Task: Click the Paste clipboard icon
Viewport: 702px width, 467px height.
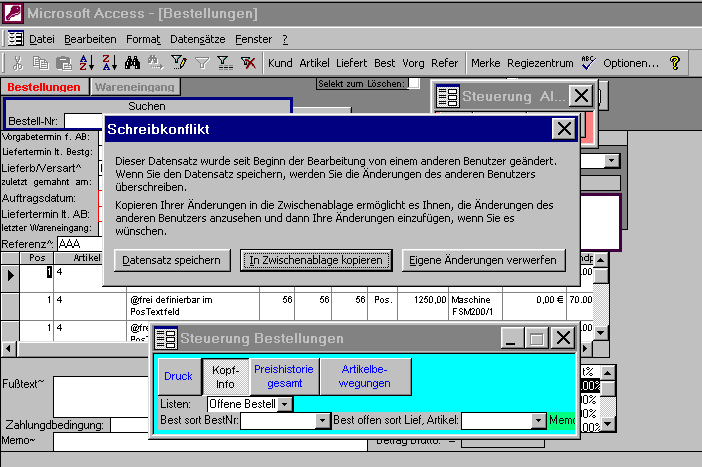Action: (63, 63)
